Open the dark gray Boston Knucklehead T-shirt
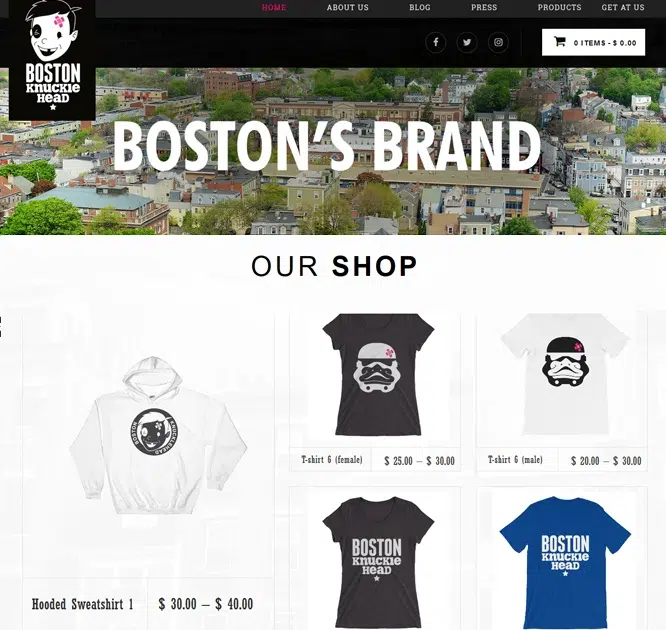 click(x=378, y=563)
